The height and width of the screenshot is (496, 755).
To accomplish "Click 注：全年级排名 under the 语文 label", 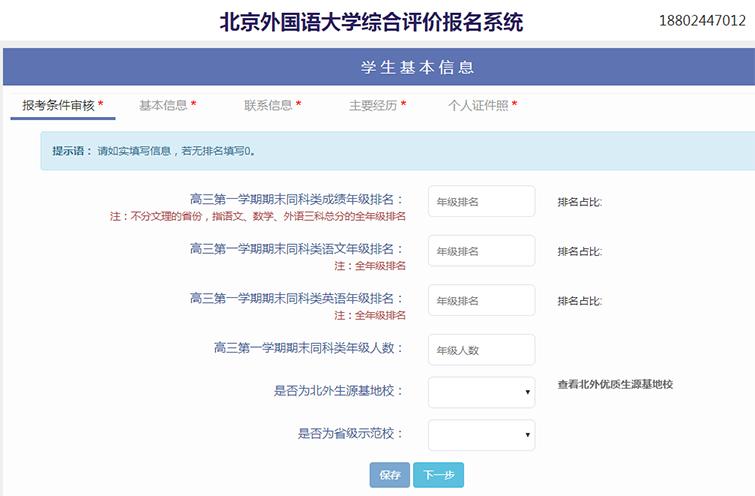I will coord(370,266).
